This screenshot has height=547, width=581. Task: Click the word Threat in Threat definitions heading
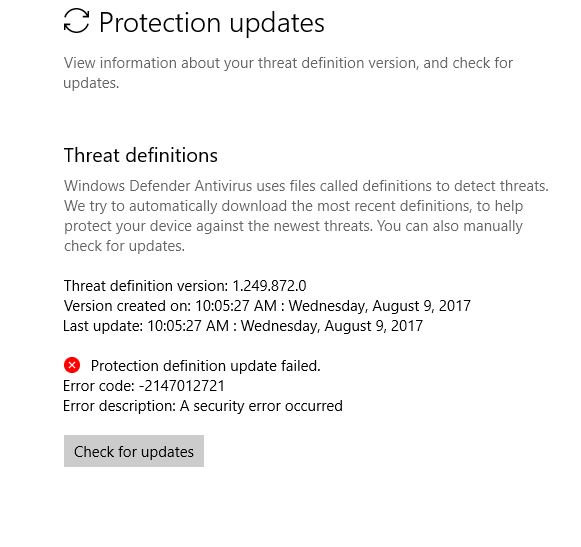pyautogui.click(x=92, y=155)
